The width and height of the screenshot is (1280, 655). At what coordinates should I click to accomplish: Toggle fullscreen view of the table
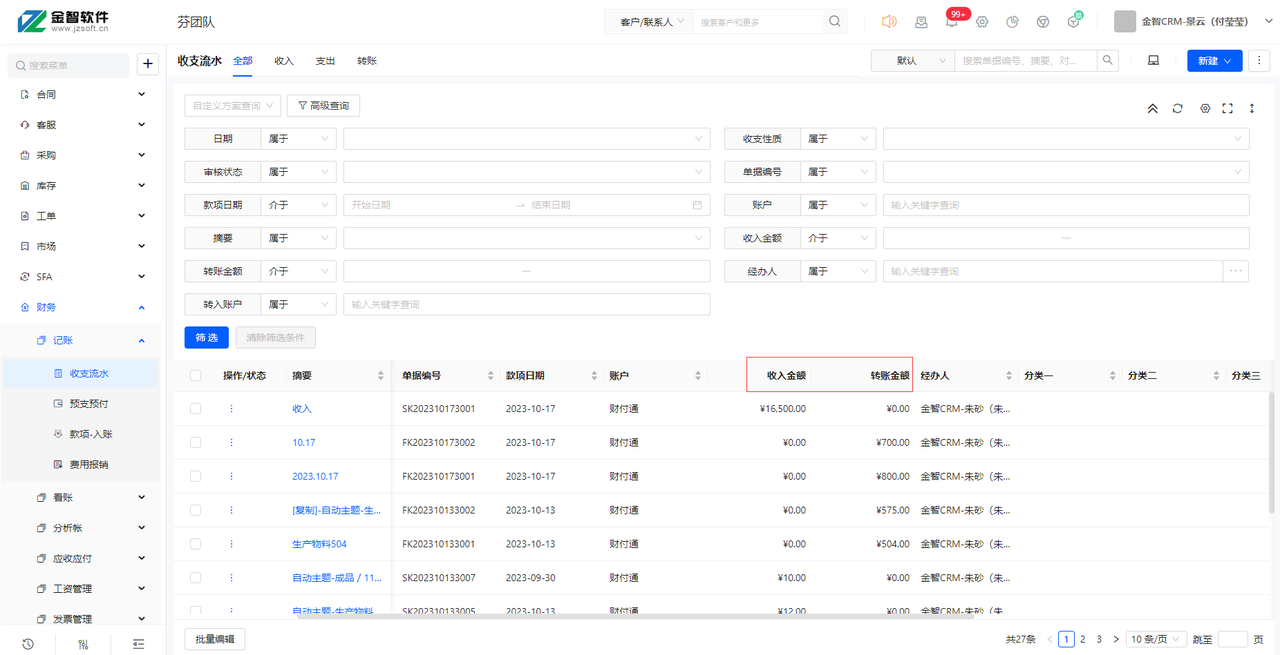coord(1228,108)
